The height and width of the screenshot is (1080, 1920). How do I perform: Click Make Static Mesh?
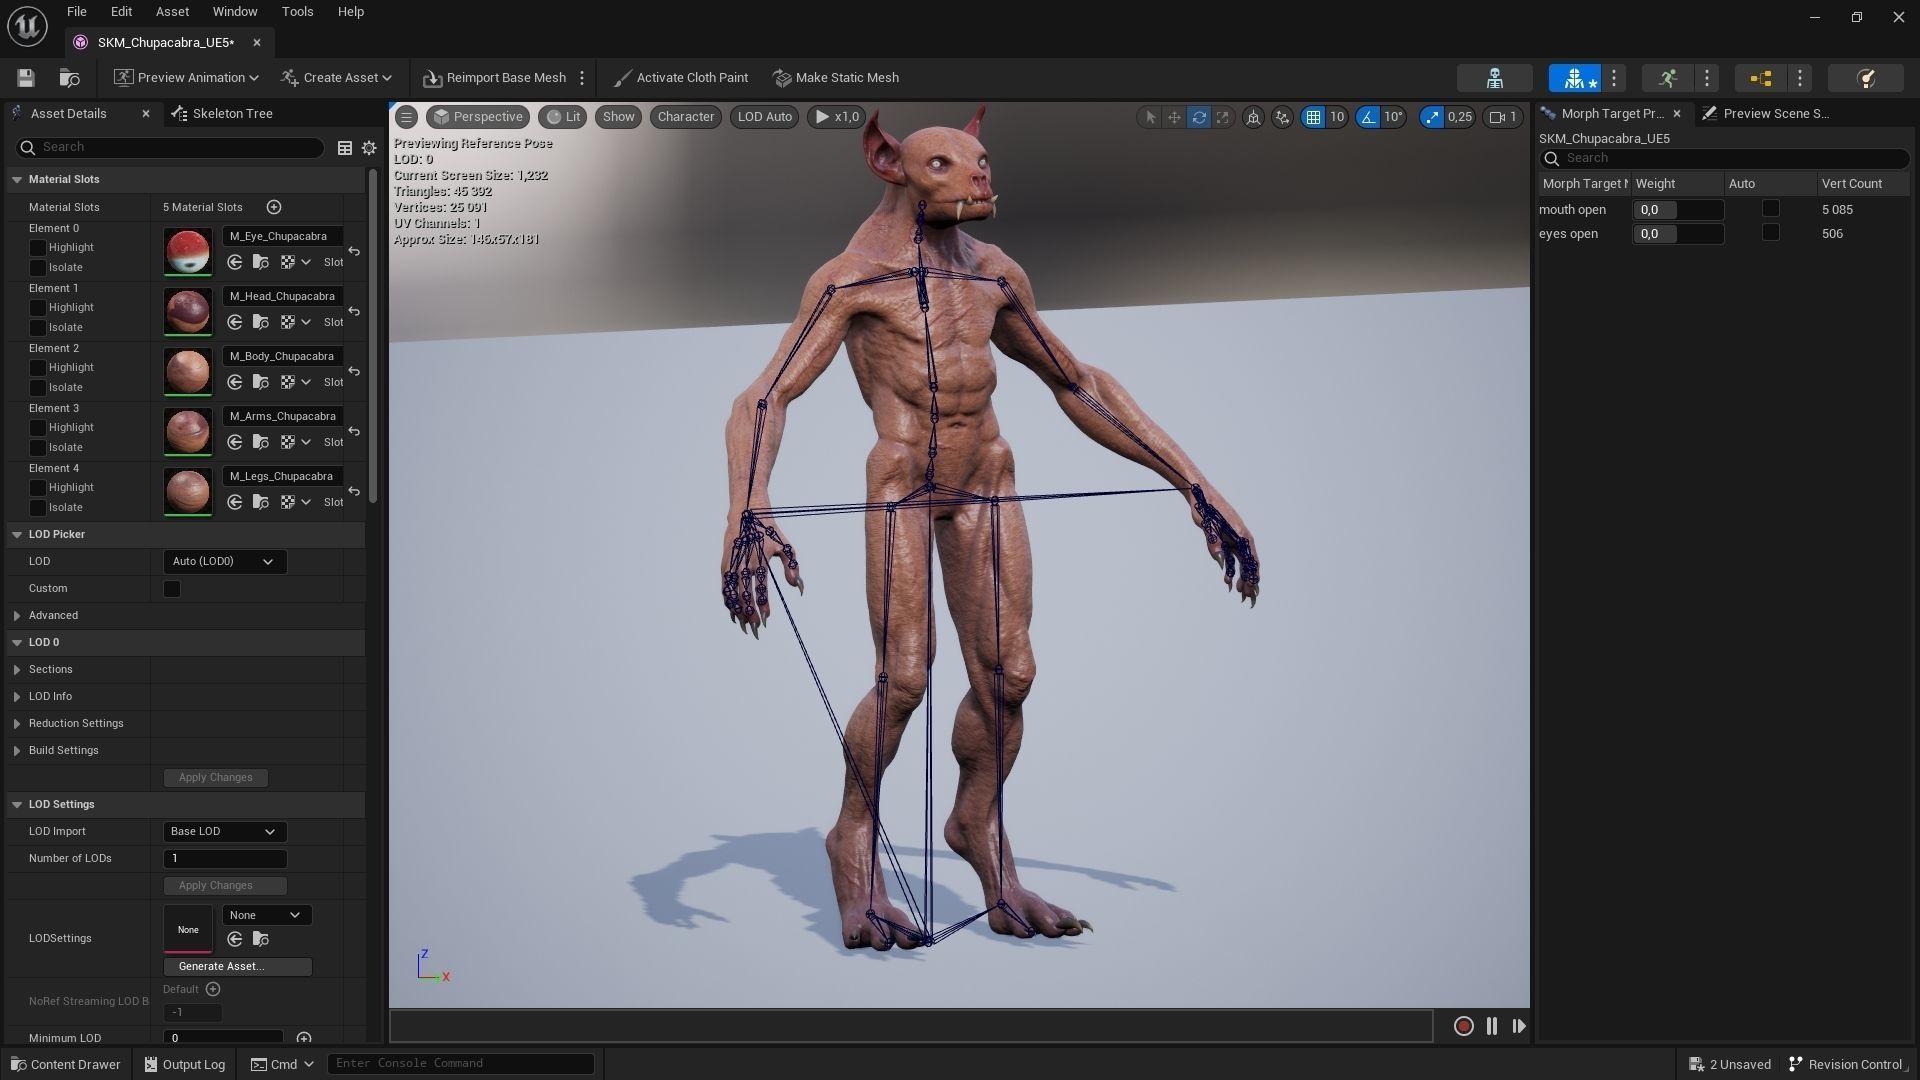[x=836, y=78]
